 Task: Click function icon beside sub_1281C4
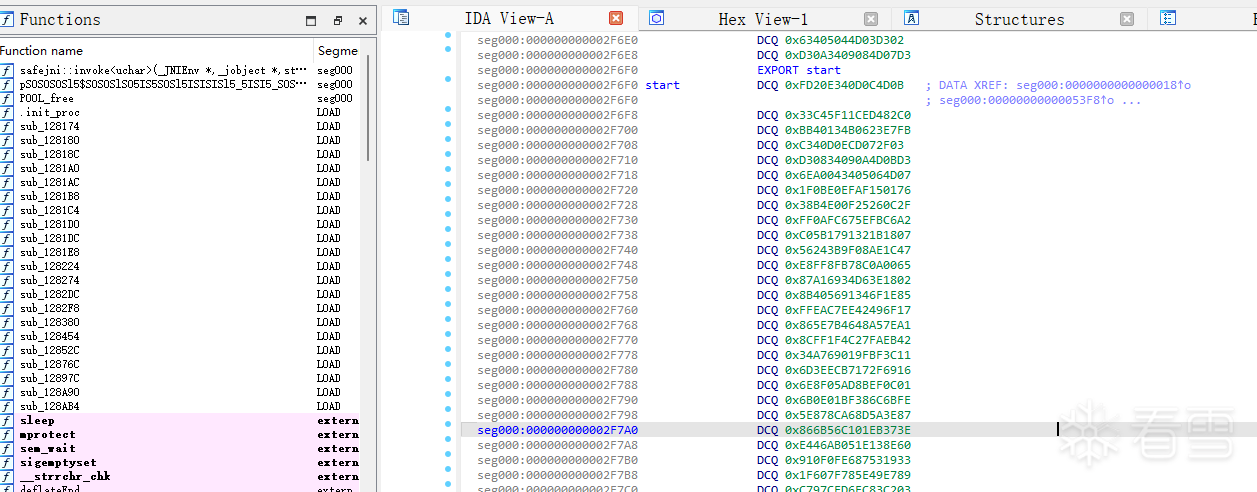pyautogui.click(x=7, y=211)
